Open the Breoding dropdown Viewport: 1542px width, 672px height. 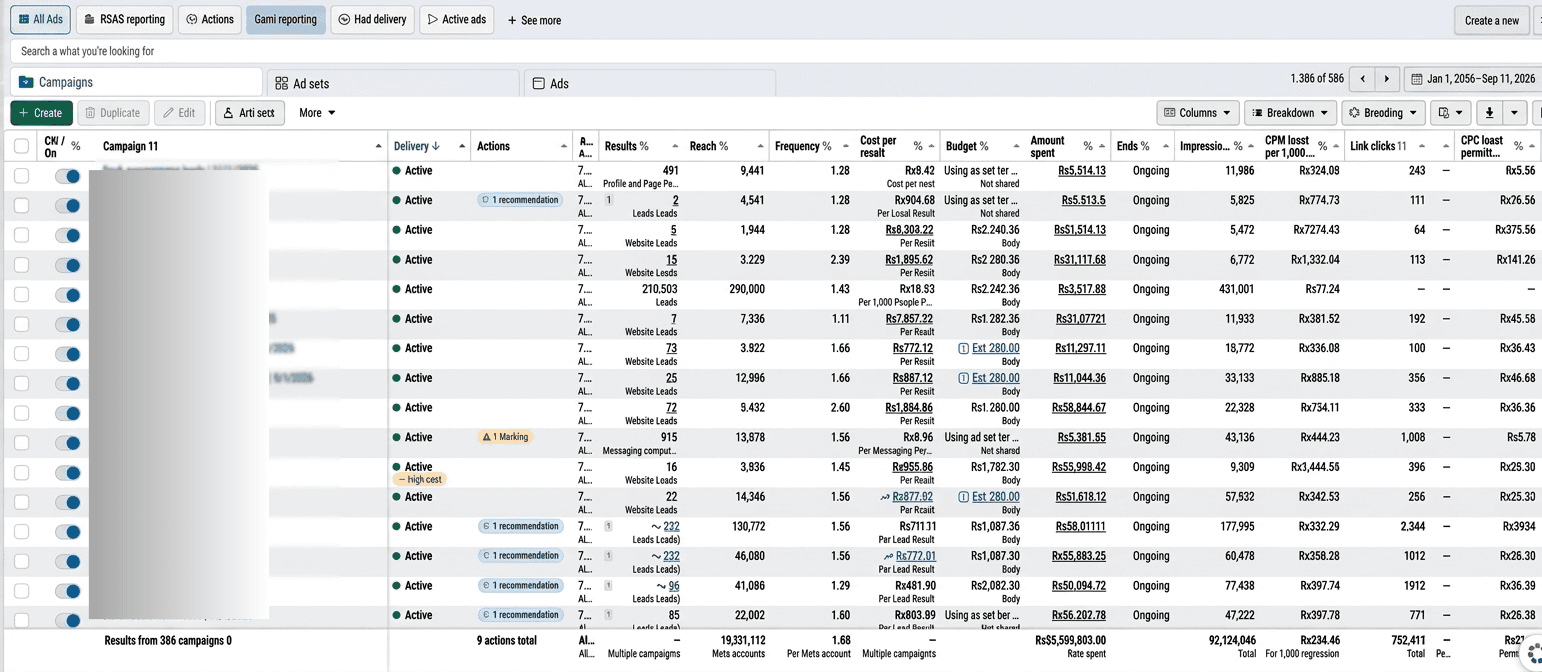click(x=1384, y=113)
